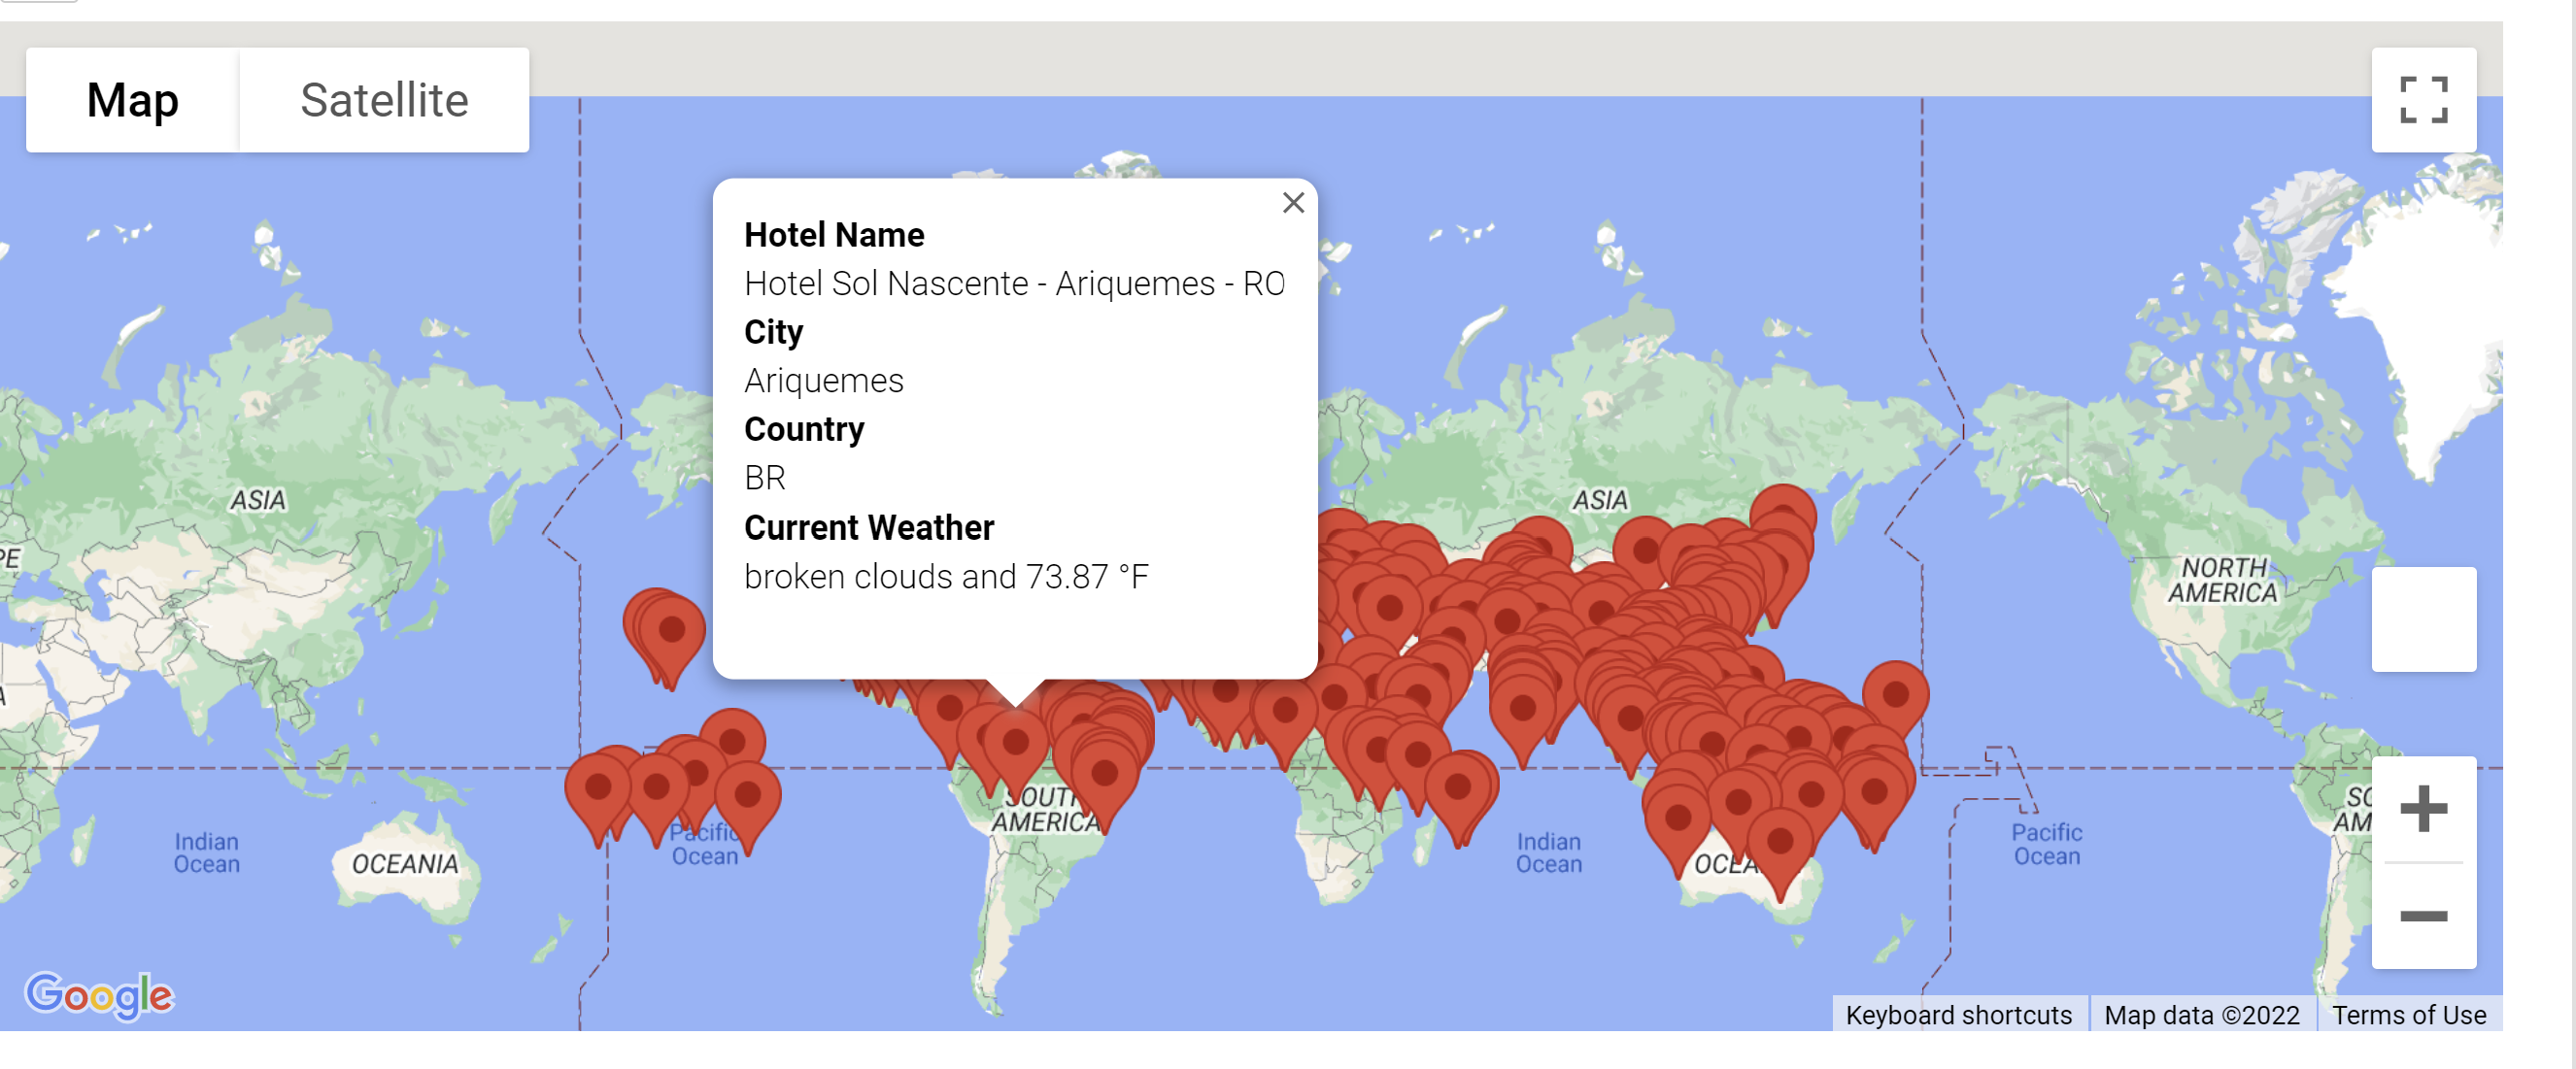Close the Hotel Sol Nascente info window
This screenshot has height=1069, width=2576.
1293,203
